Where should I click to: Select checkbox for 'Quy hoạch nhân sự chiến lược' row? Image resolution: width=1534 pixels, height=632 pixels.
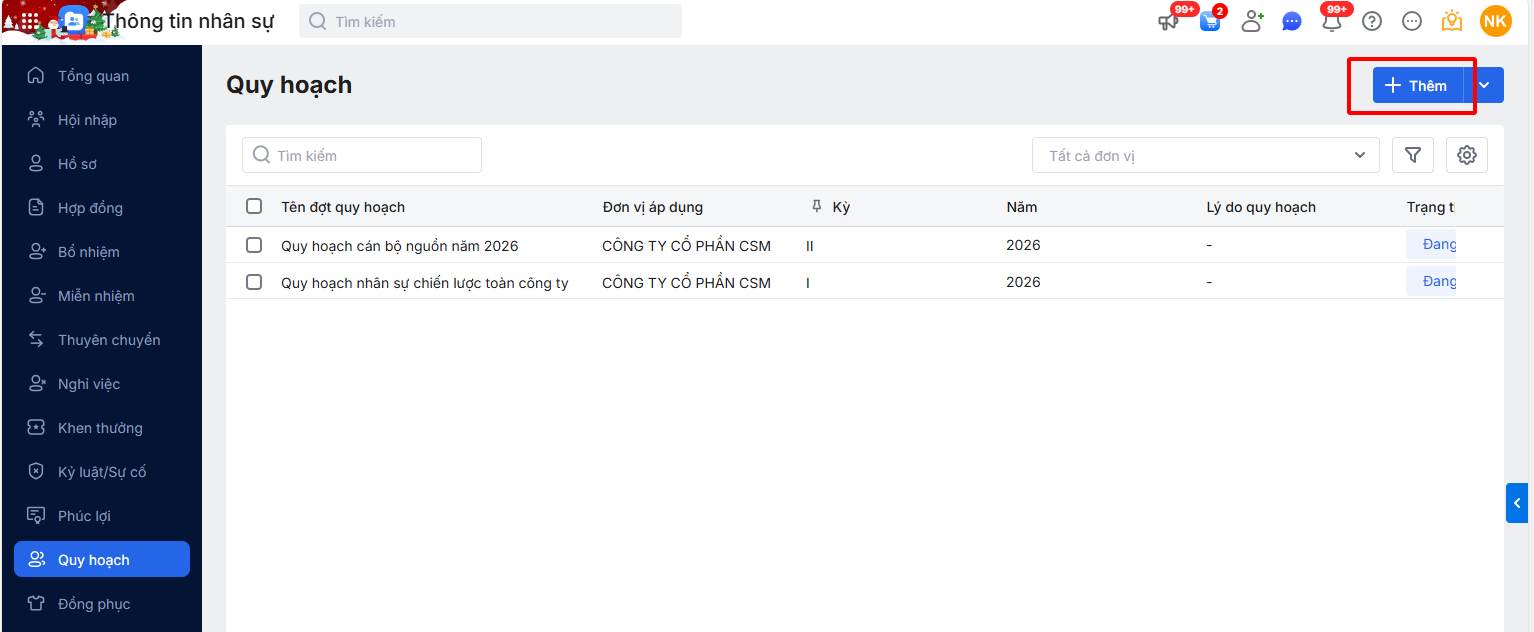[x=254, y=282]
